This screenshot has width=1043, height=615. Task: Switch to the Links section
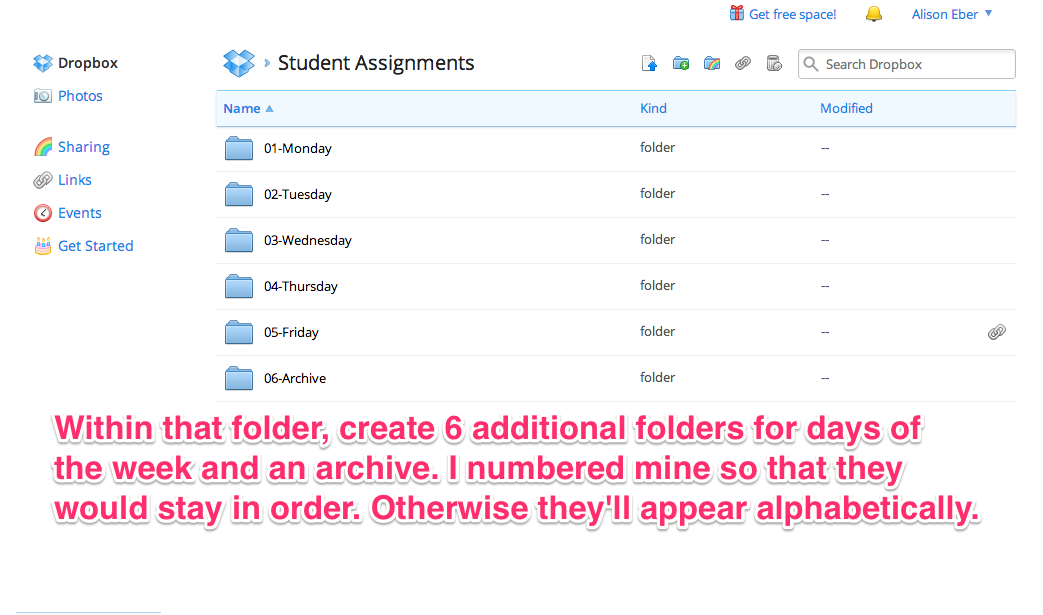pyautogui.click(x=73, y=179)
